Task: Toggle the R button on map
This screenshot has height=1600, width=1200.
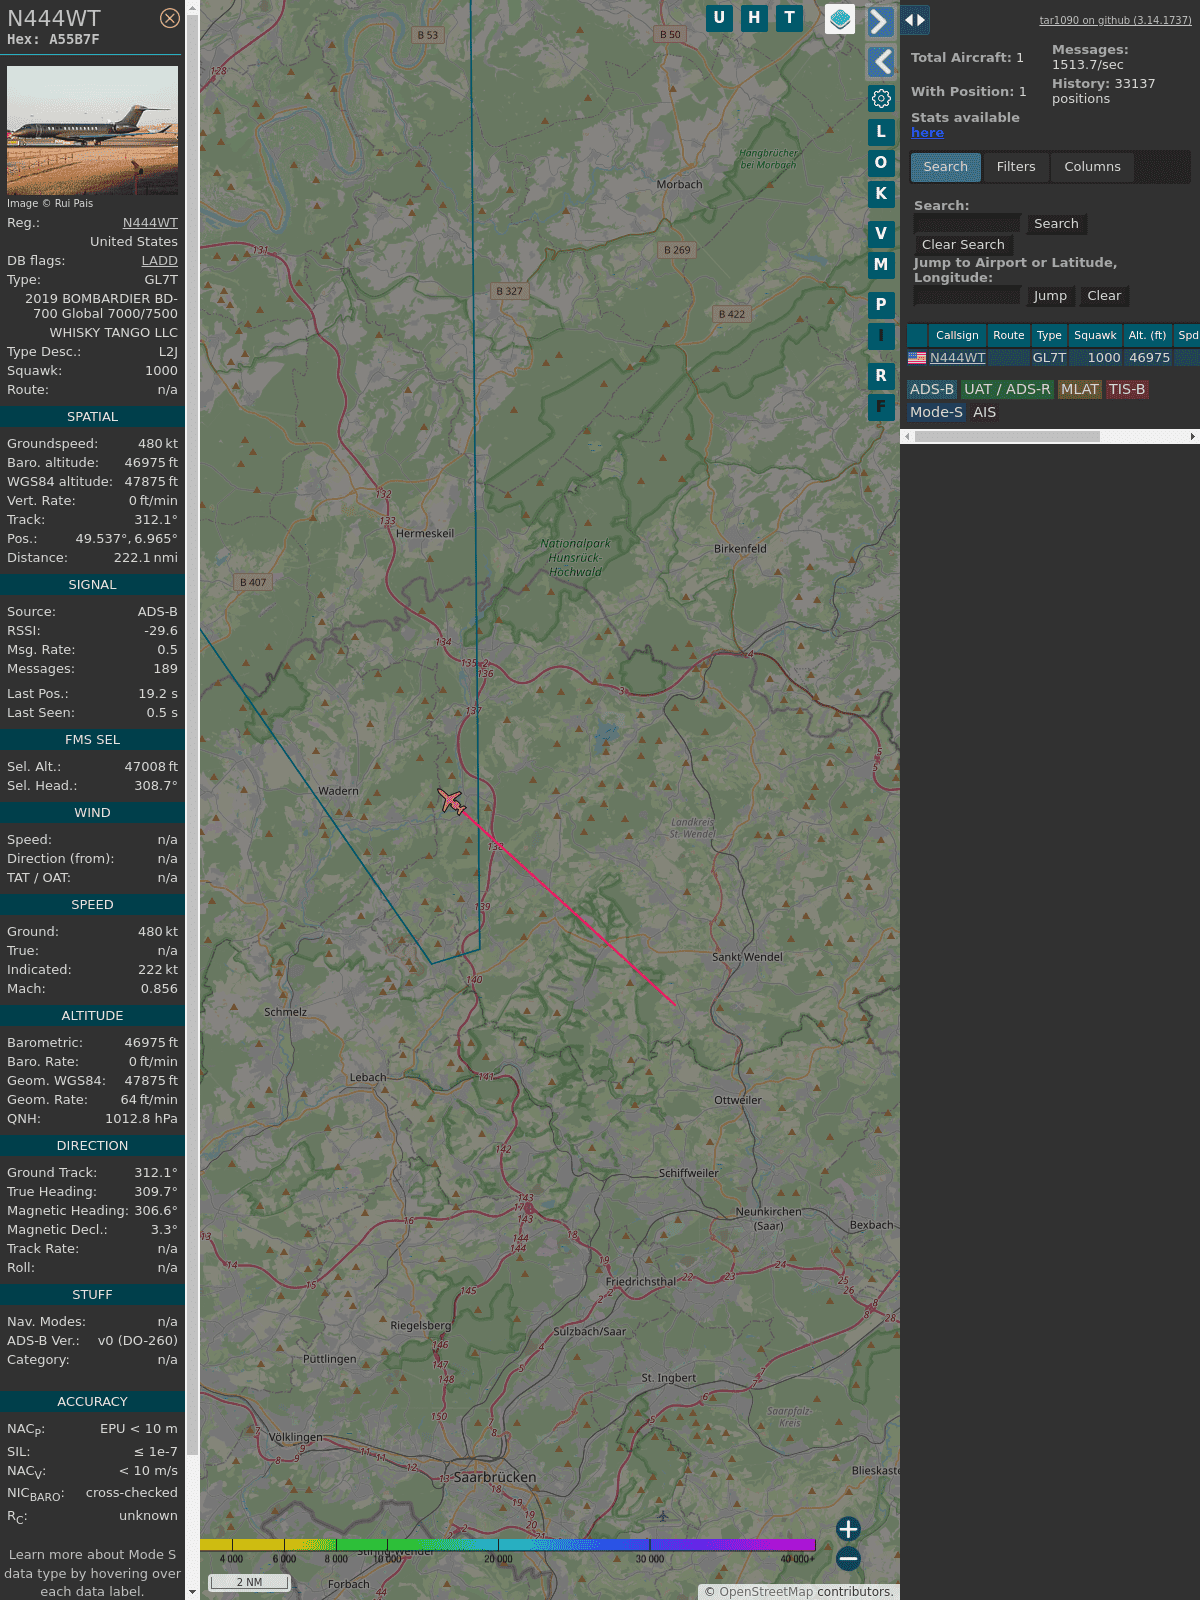Action: click(881, 376)
